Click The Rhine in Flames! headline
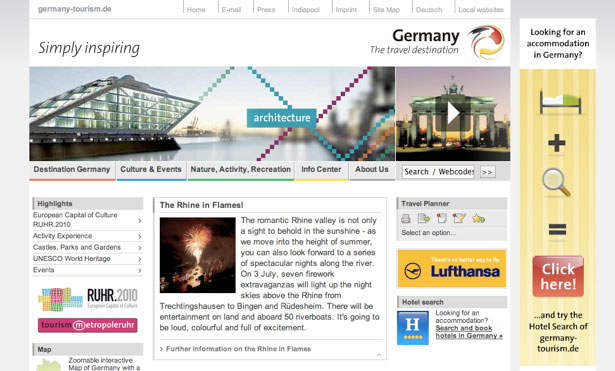The width and height of the screenshot is (615, 371). 202,205
